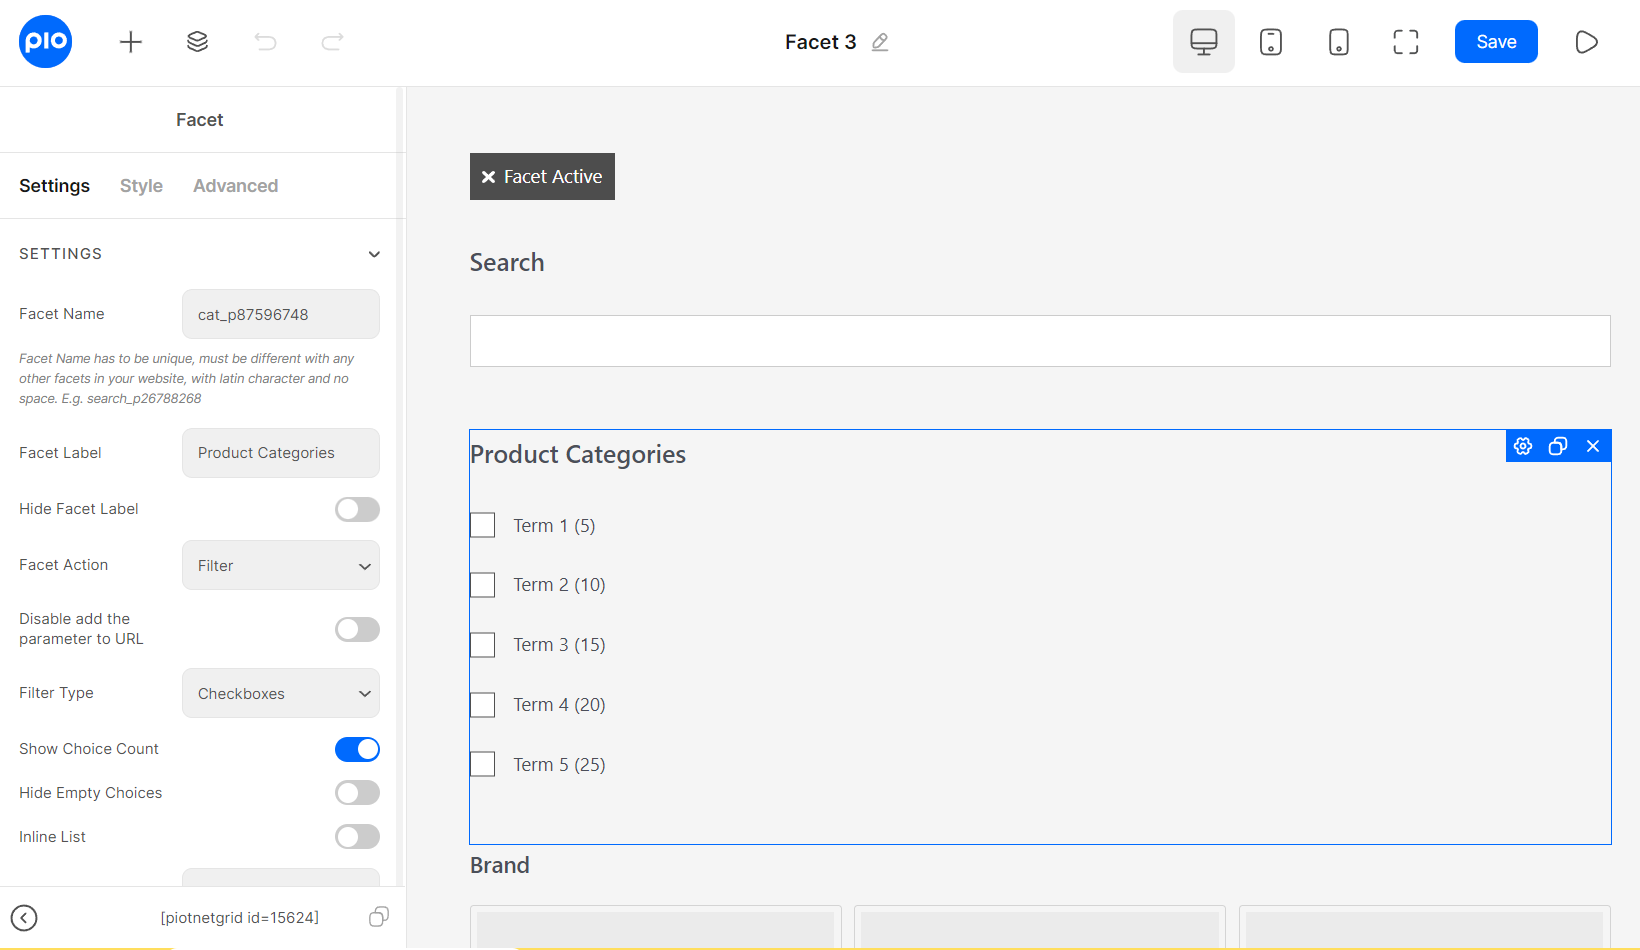The image size is (1640, 950).
Task: Collapse the SETTINGS section
Action: 374,254
